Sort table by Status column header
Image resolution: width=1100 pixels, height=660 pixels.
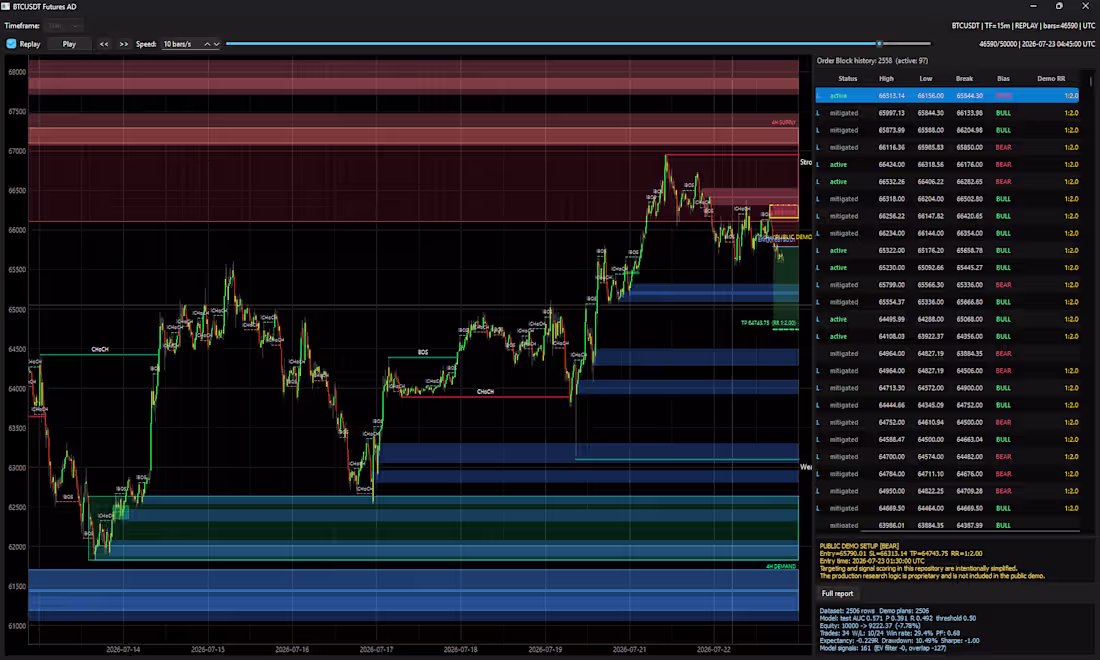847,79
